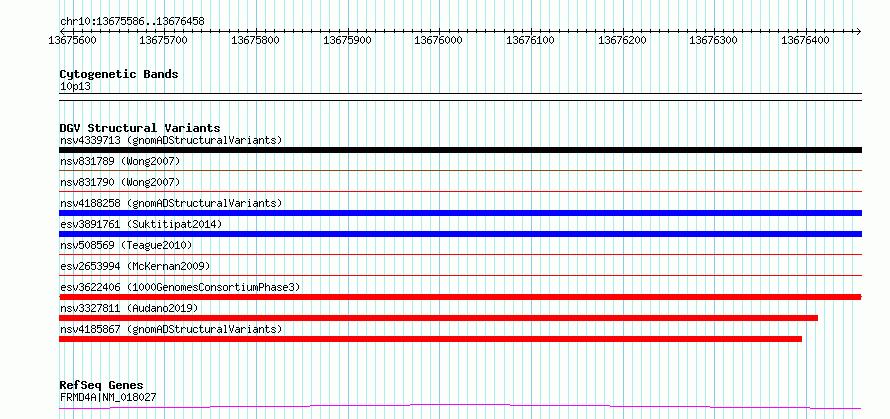Open esv2653994 (McKernan2009) label

[x=135, y=266]
